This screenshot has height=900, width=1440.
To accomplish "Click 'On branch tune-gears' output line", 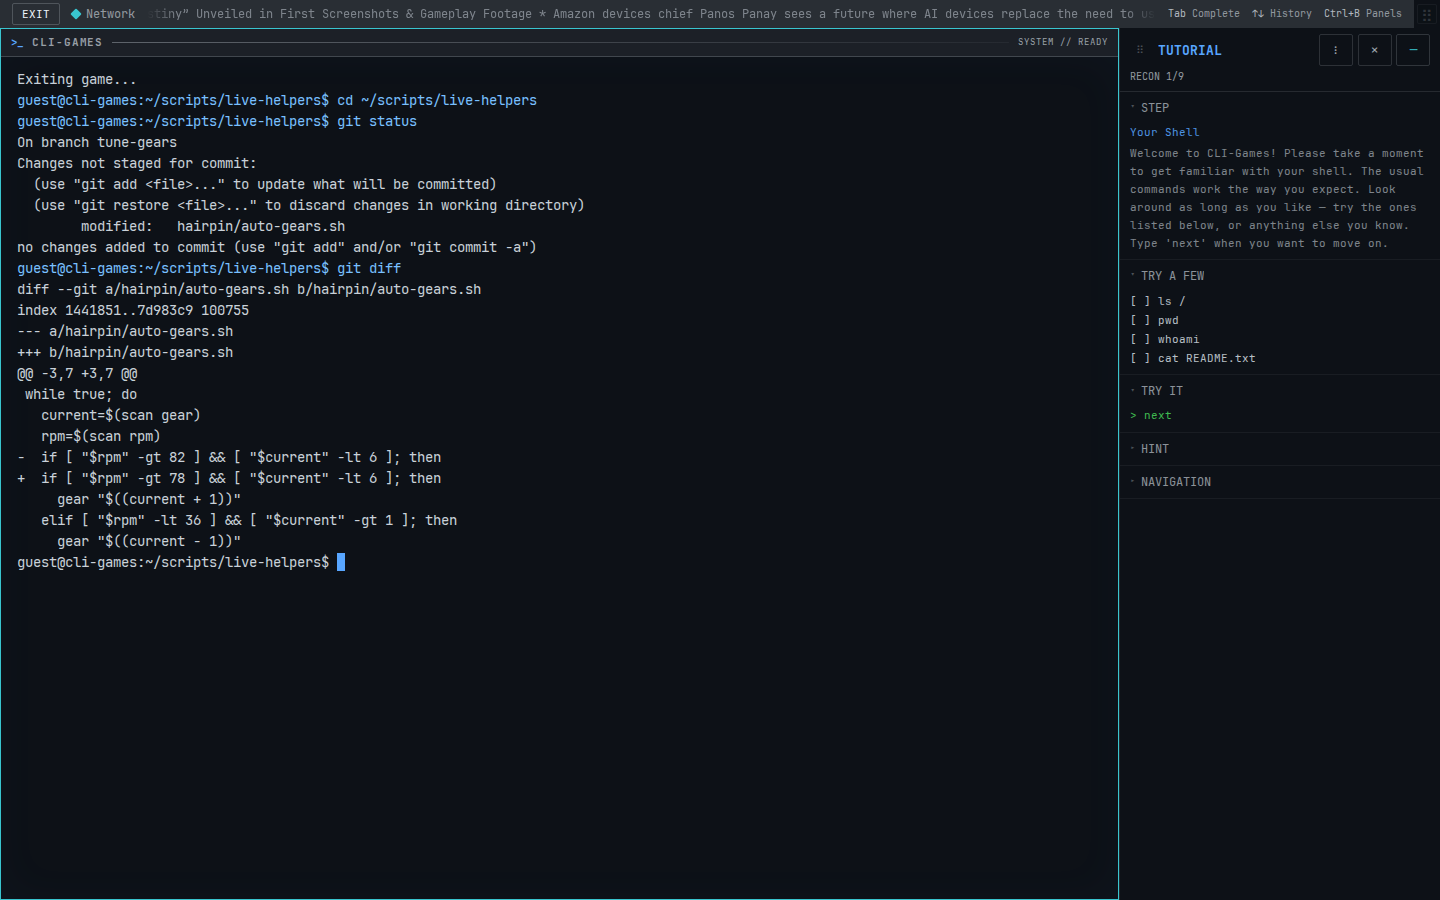I will click(x=97, y=143).
